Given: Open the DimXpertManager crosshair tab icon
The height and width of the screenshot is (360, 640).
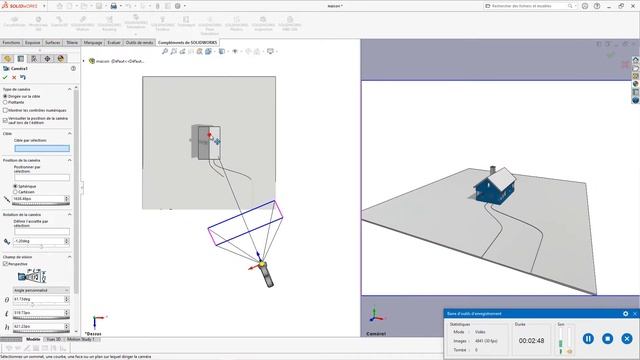Looking at the screenshot, I should [47, 59].
